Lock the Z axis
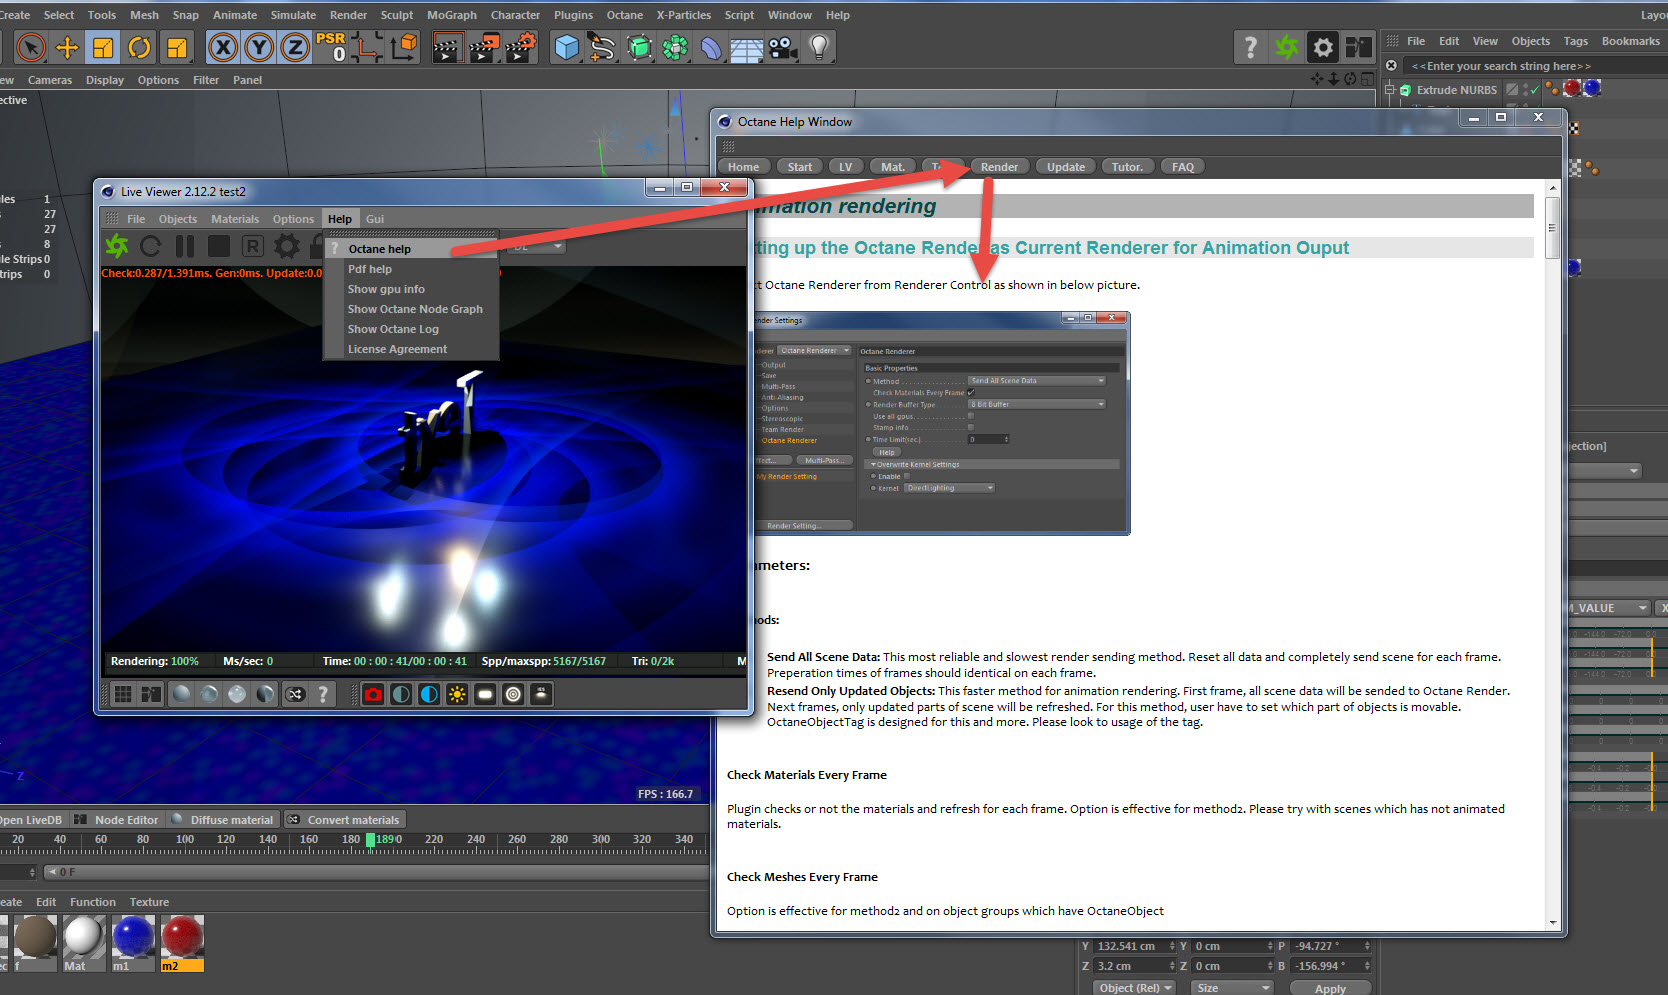 295,47
